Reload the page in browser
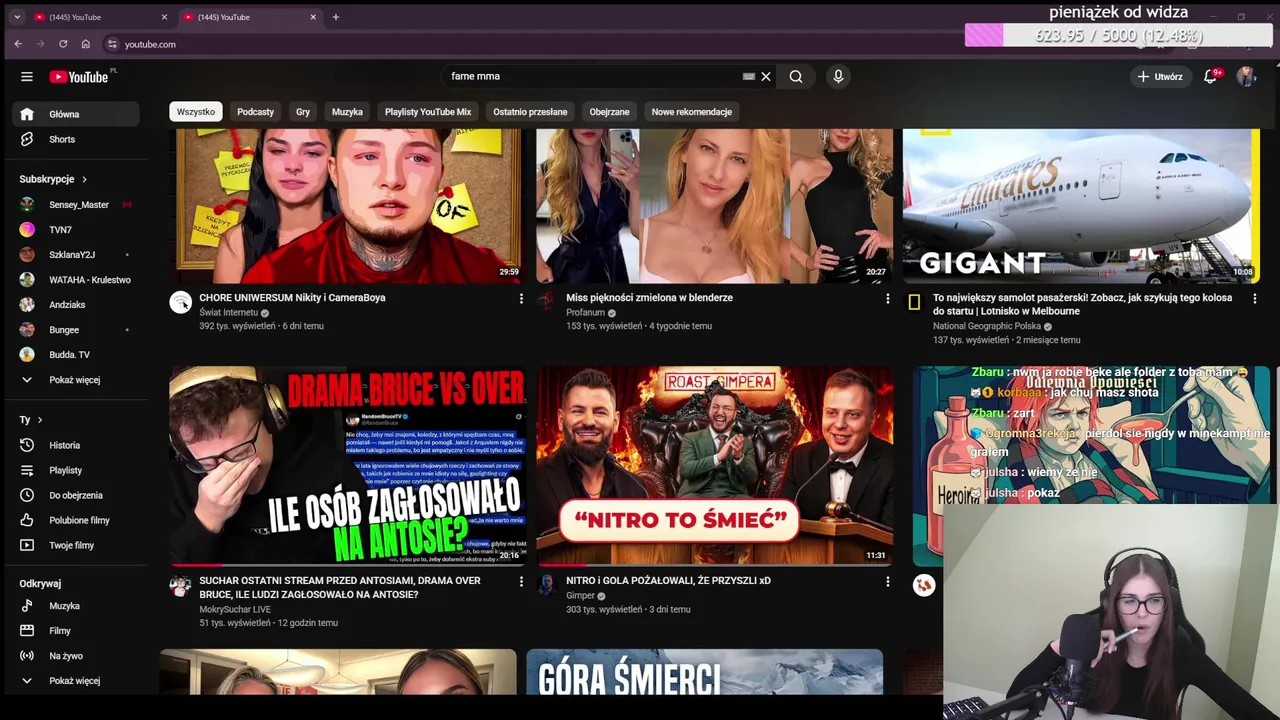 pos(63,44)
